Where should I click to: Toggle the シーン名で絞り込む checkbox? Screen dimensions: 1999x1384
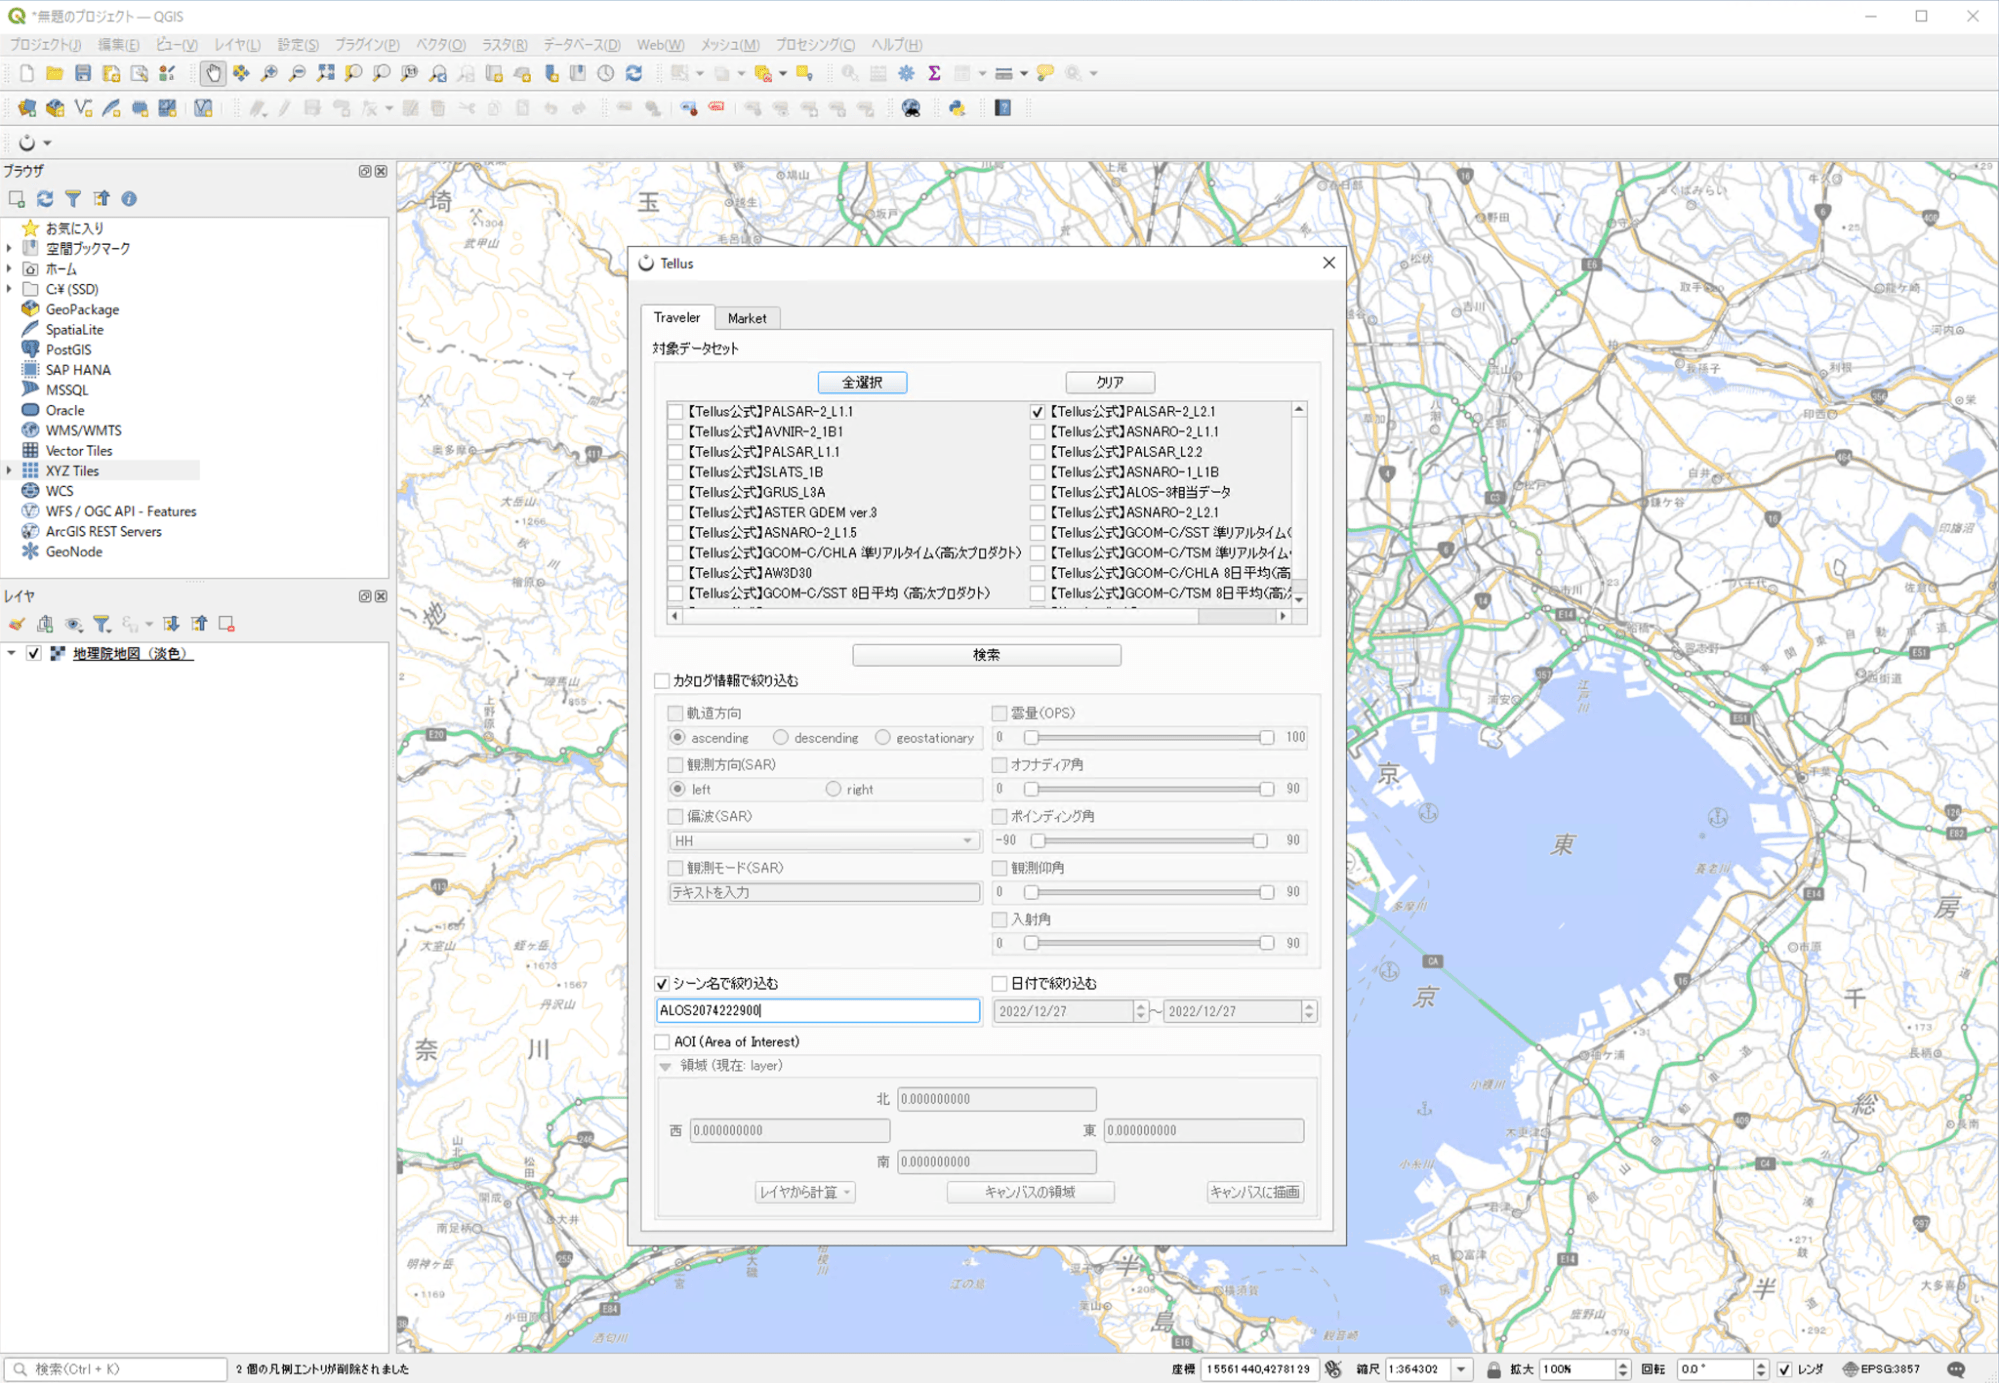[662, 984]
